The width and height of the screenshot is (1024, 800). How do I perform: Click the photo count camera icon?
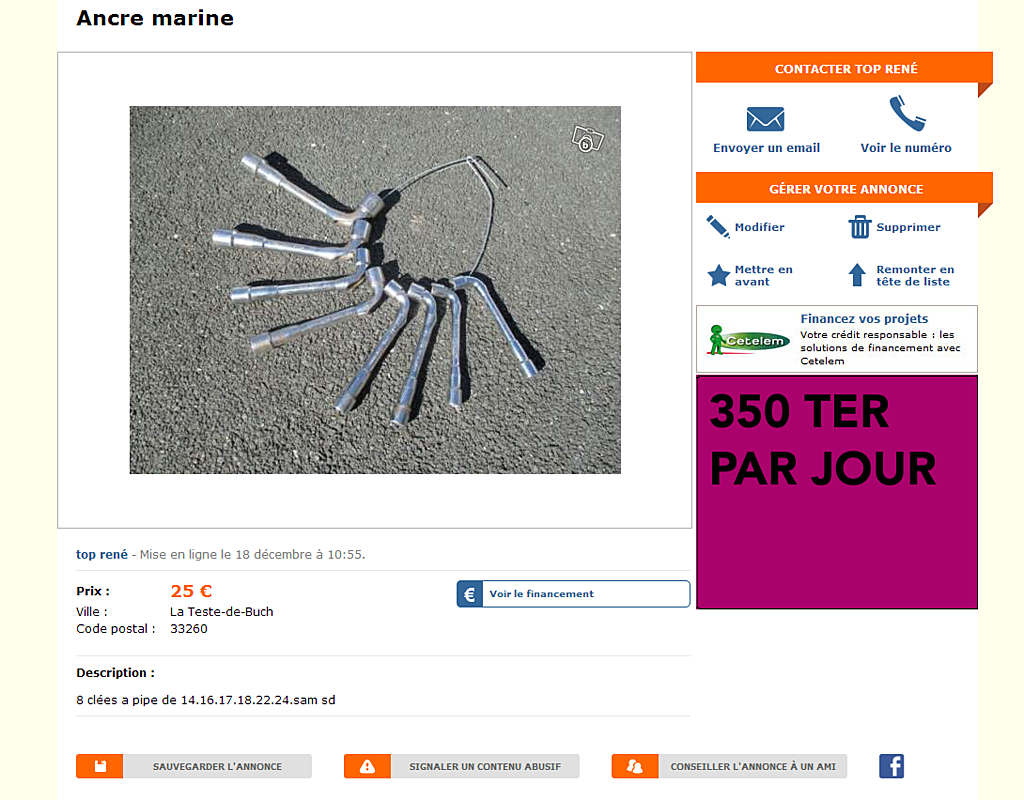coord(587,139)
